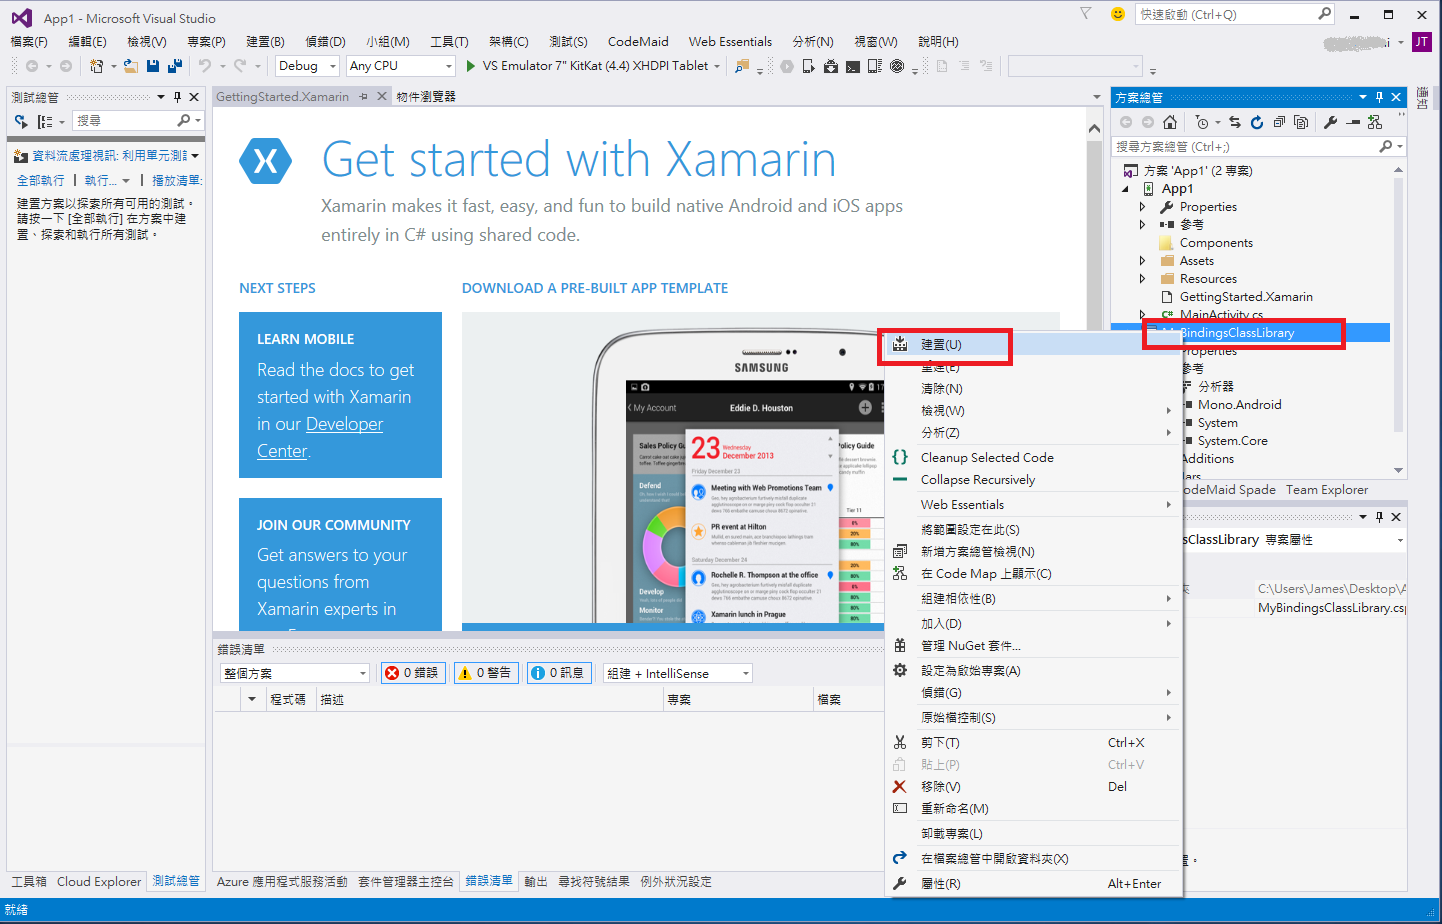Open the CodeMaid menu
This screenshot has width=1442, height=924.
(638, 42)
